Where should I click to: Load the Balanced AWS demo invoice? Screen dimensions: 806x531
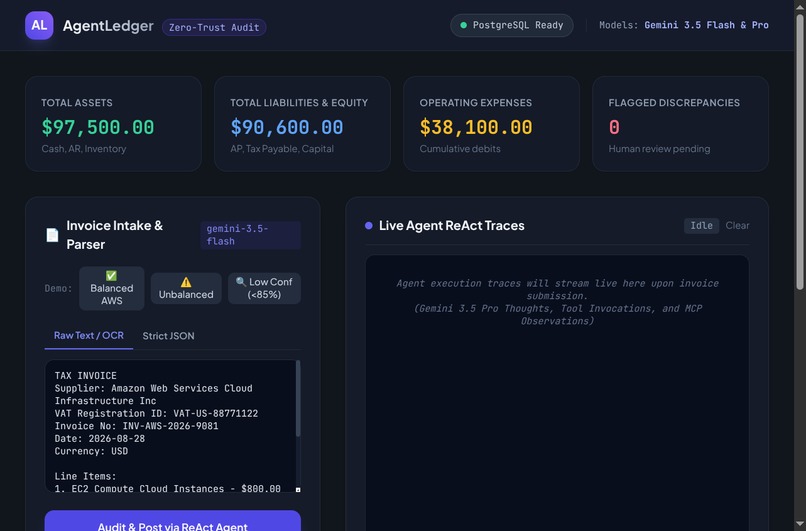(x=112, y=288)
